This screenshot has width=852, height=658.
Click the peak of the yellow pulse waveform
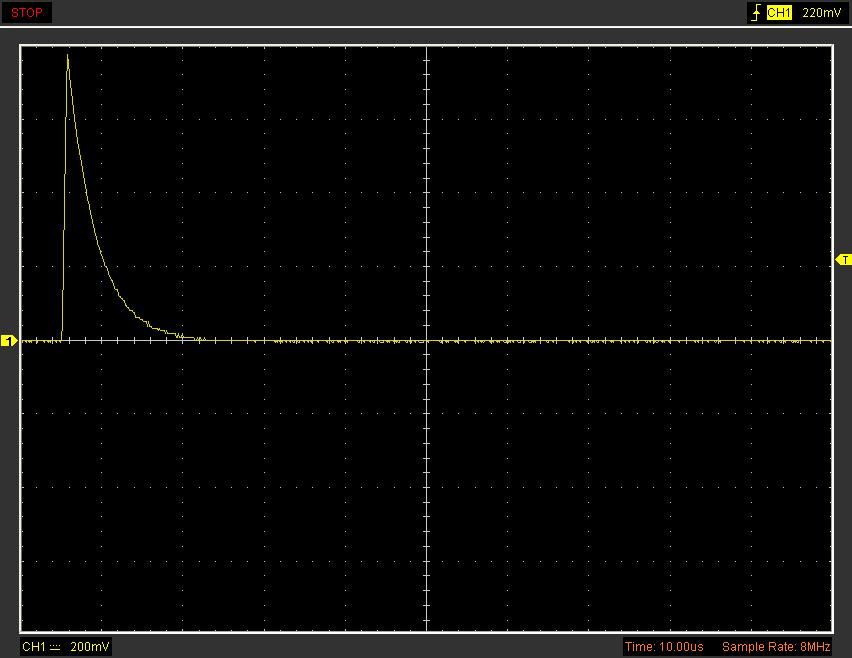coord(67,55)
